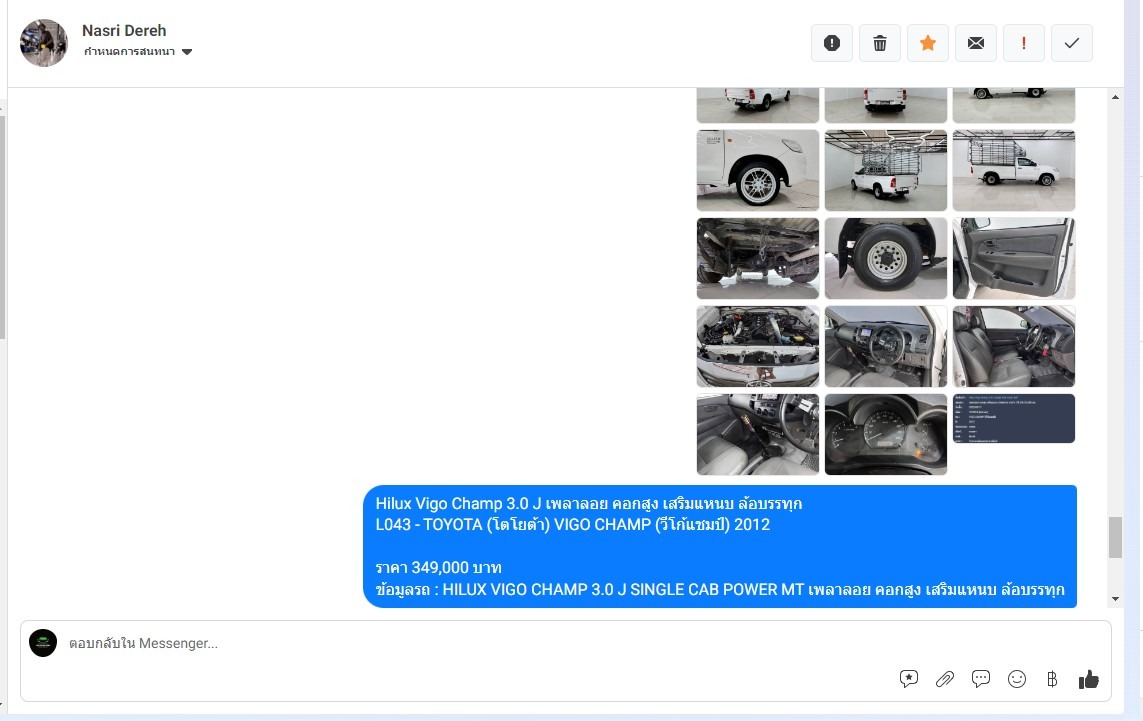Click the L043 - TOYOTA VIGO CHAMP 2012 line

coord(573,525)
